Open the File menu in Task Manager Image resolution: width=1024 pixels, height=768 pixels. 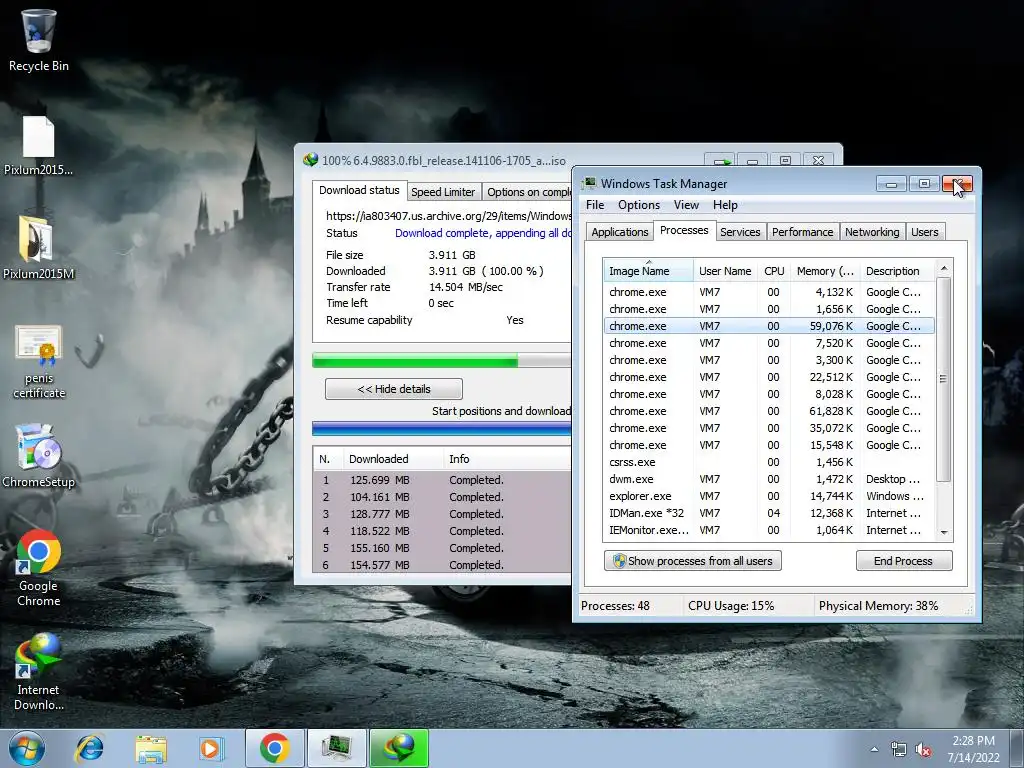(x=595, y=205)
